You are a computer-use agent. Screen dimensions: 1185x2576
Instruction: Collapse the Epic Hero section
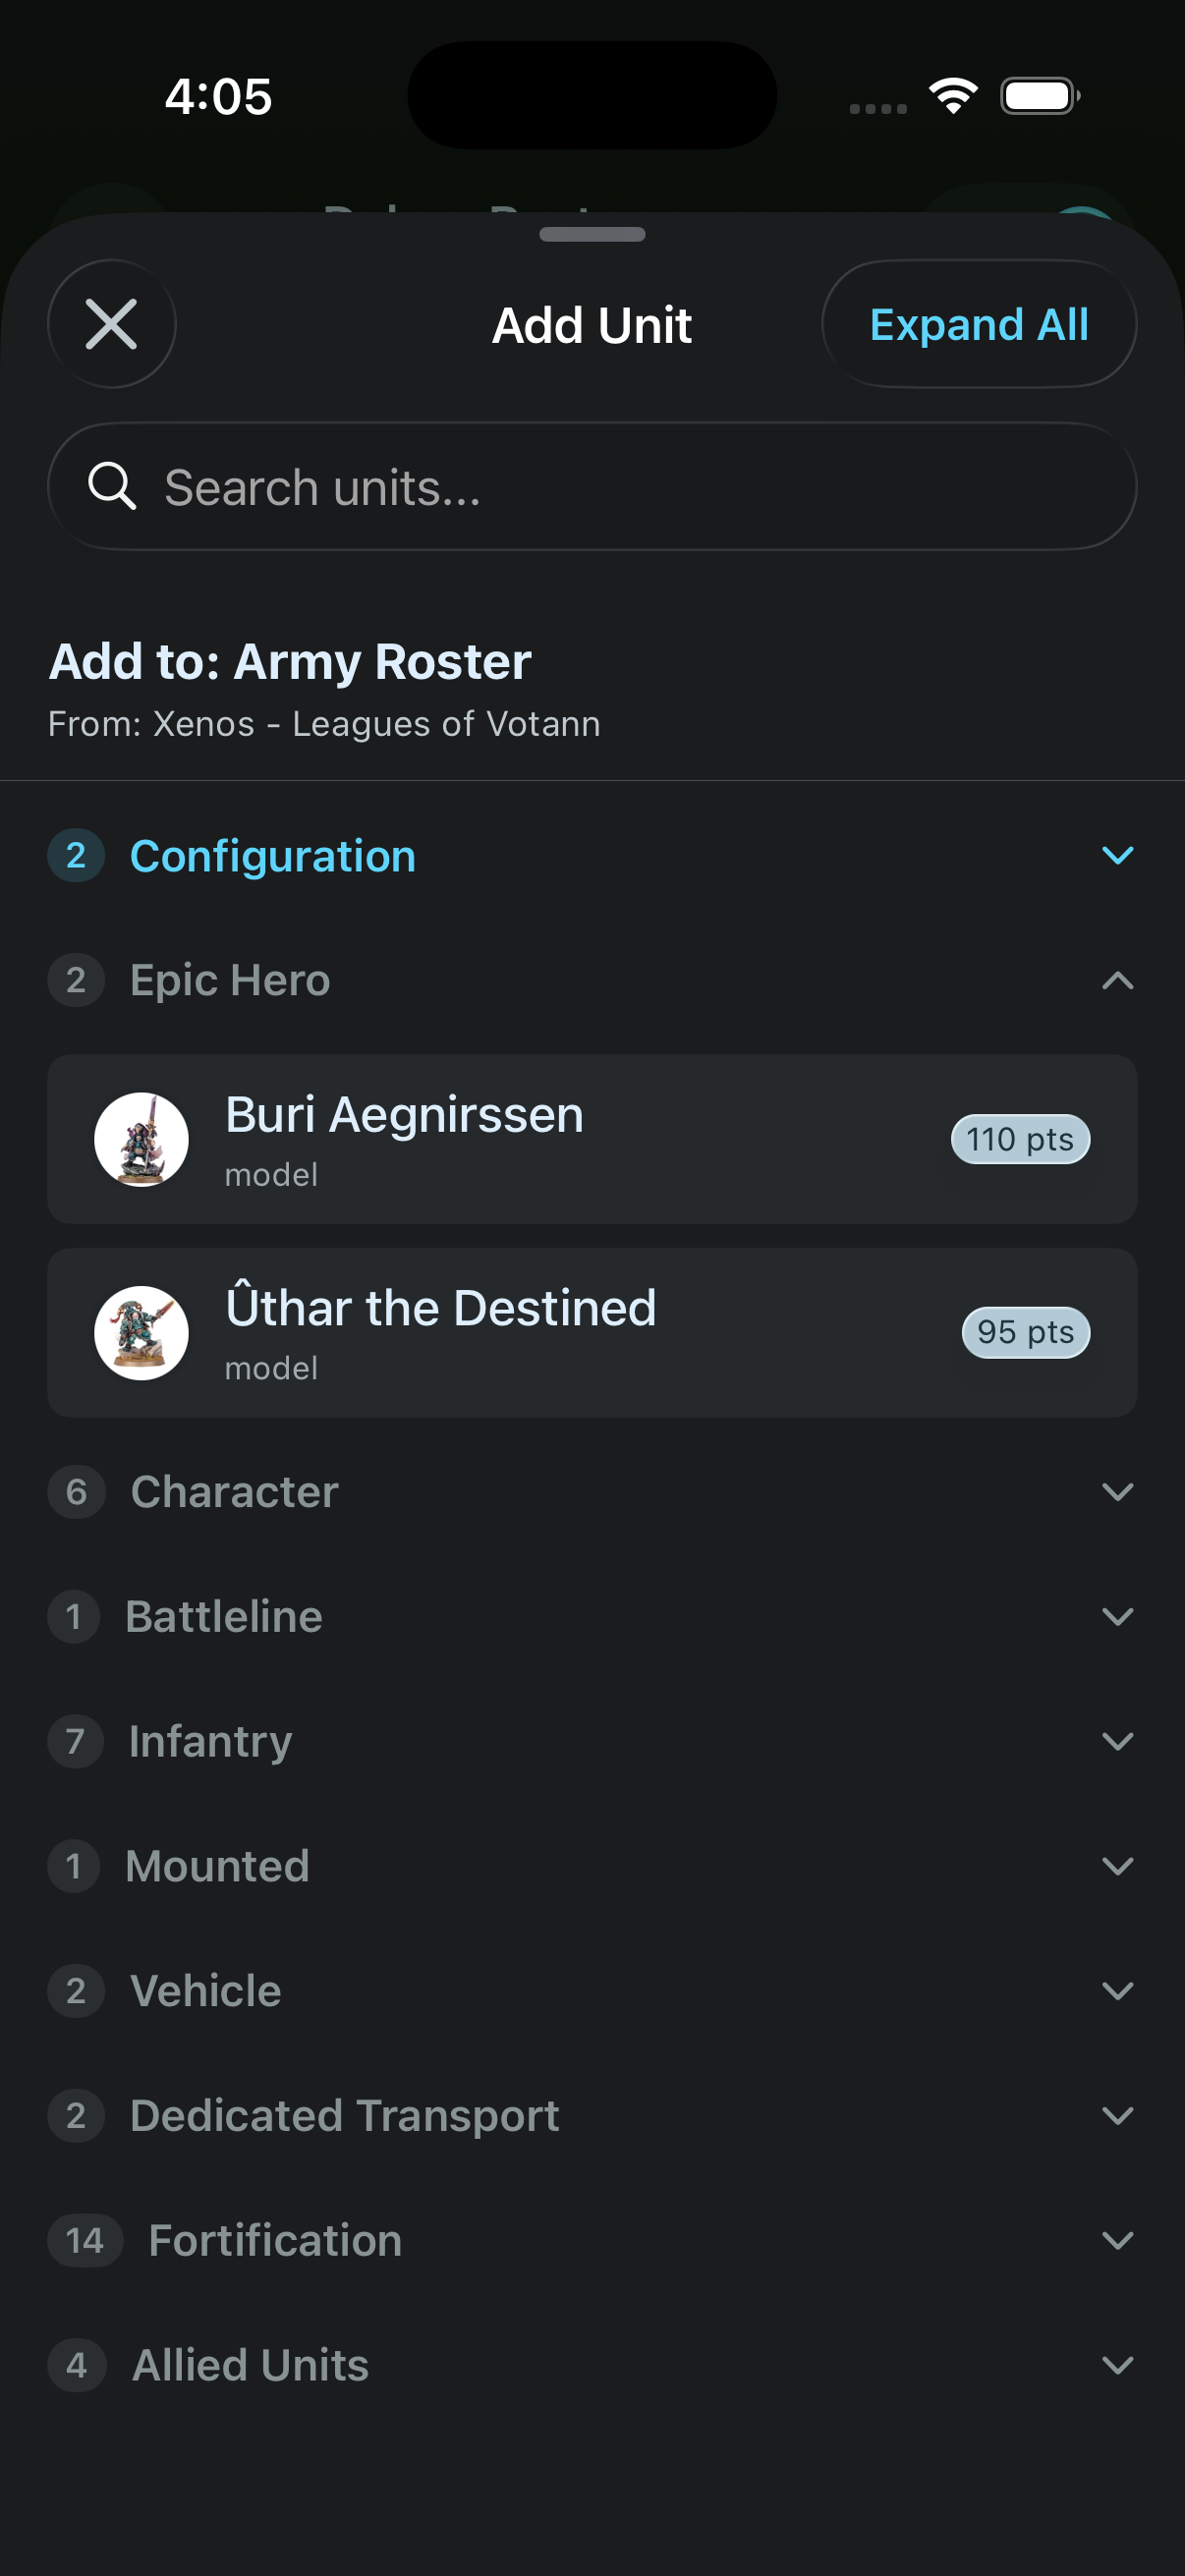pos(1116,980)
